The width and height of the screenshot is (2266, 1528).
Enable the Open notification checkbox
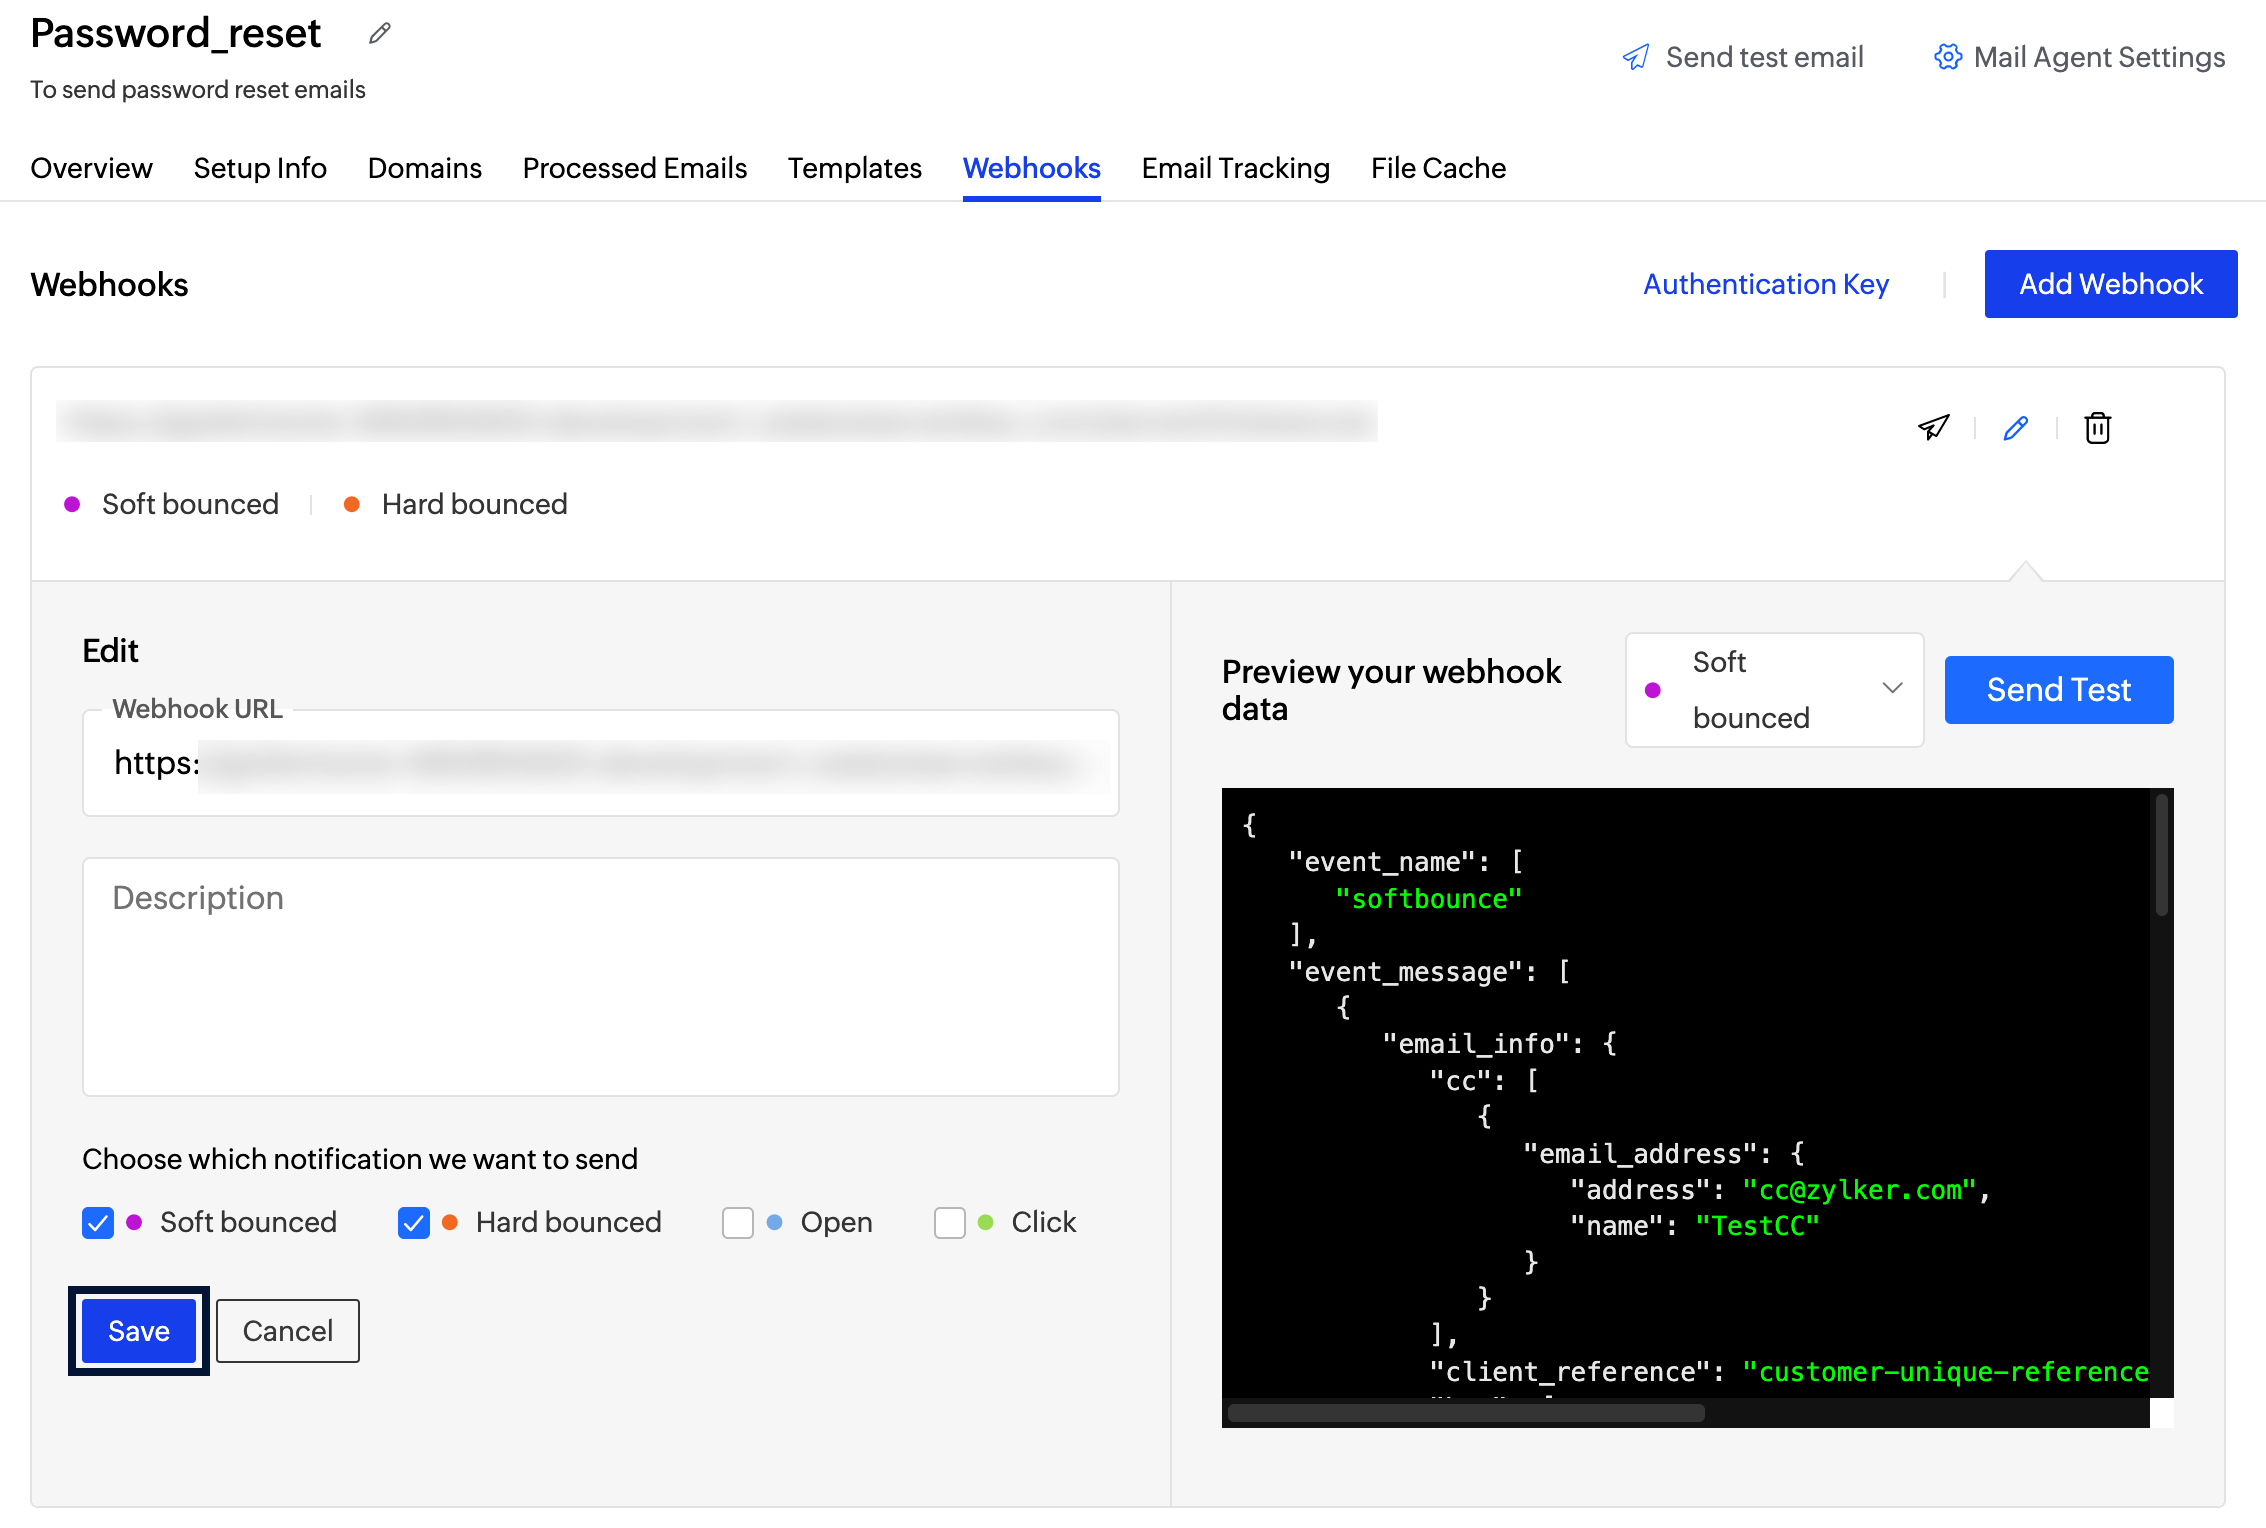click(738, 1222)
